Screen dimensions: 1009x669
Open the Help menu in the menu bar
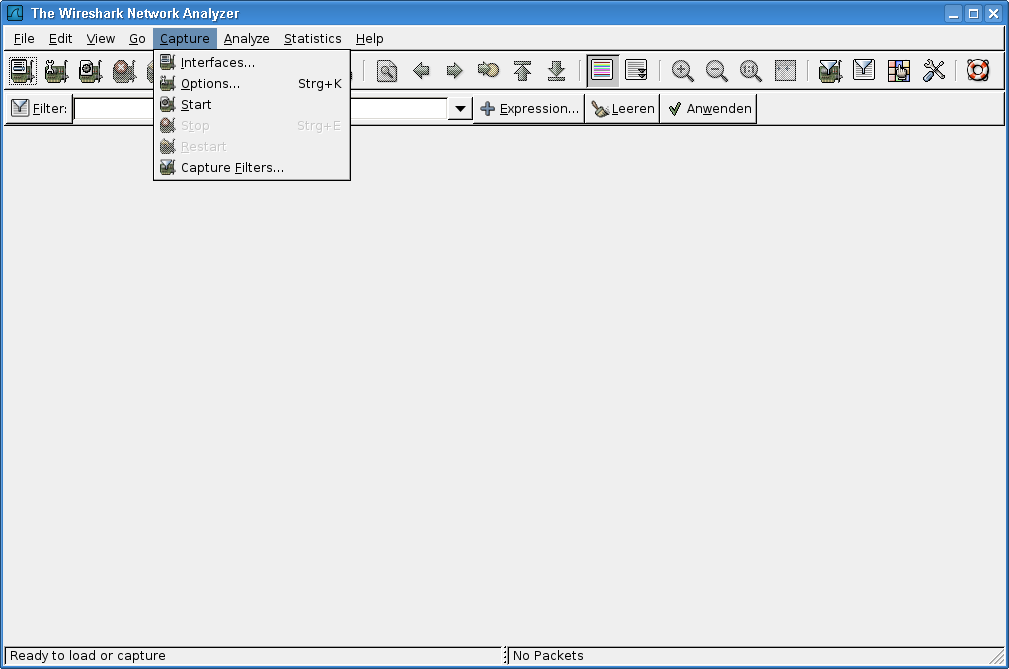(369, 39)
